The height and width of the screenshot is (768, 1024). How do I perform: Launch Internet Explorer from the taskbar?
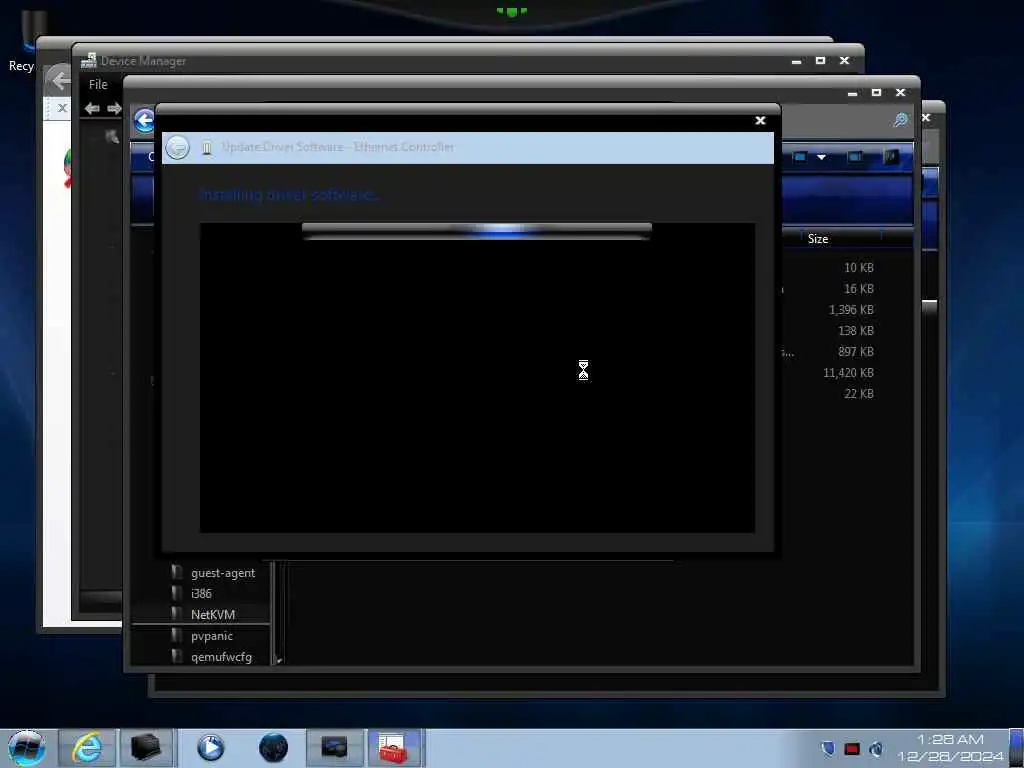[87, 748]
